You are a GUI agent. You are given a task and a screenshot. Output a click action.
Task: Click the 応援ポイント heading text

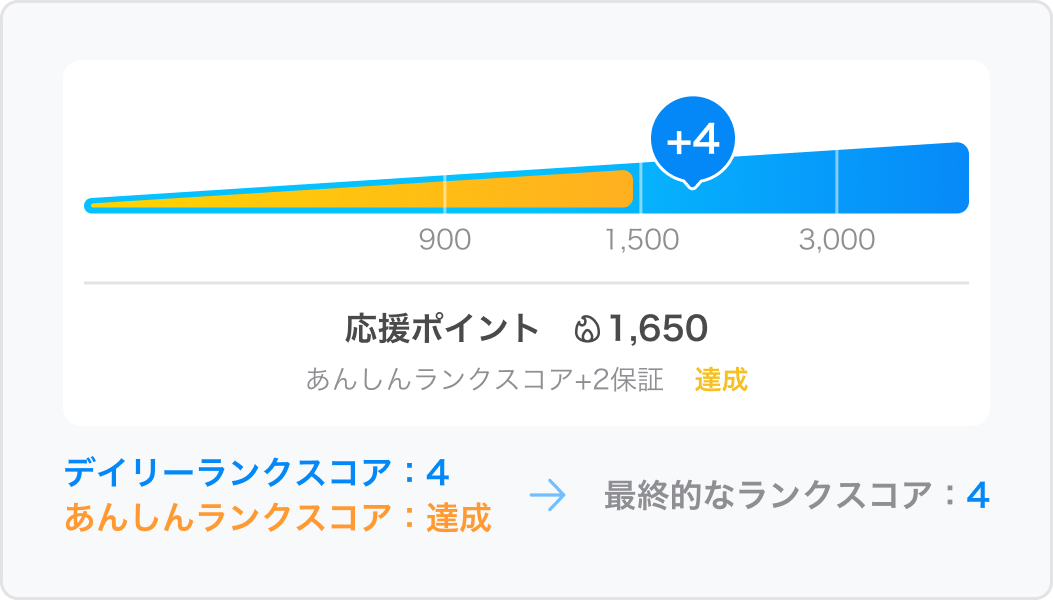442,329
